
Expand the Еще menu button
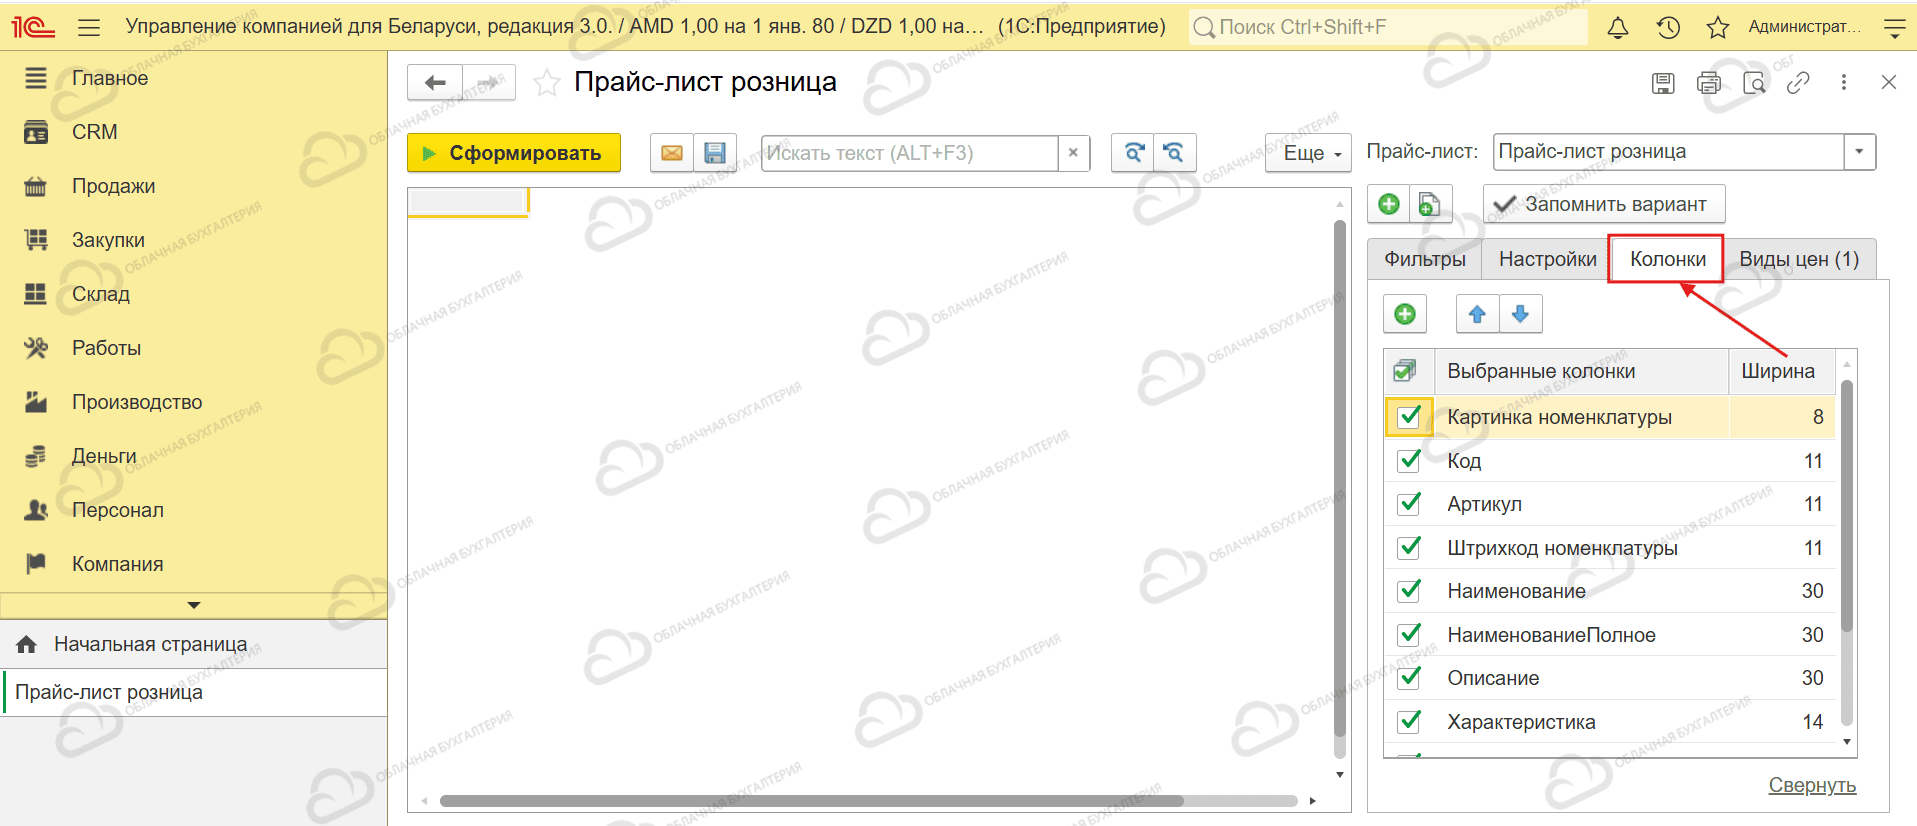click(x=1308, y=153)
